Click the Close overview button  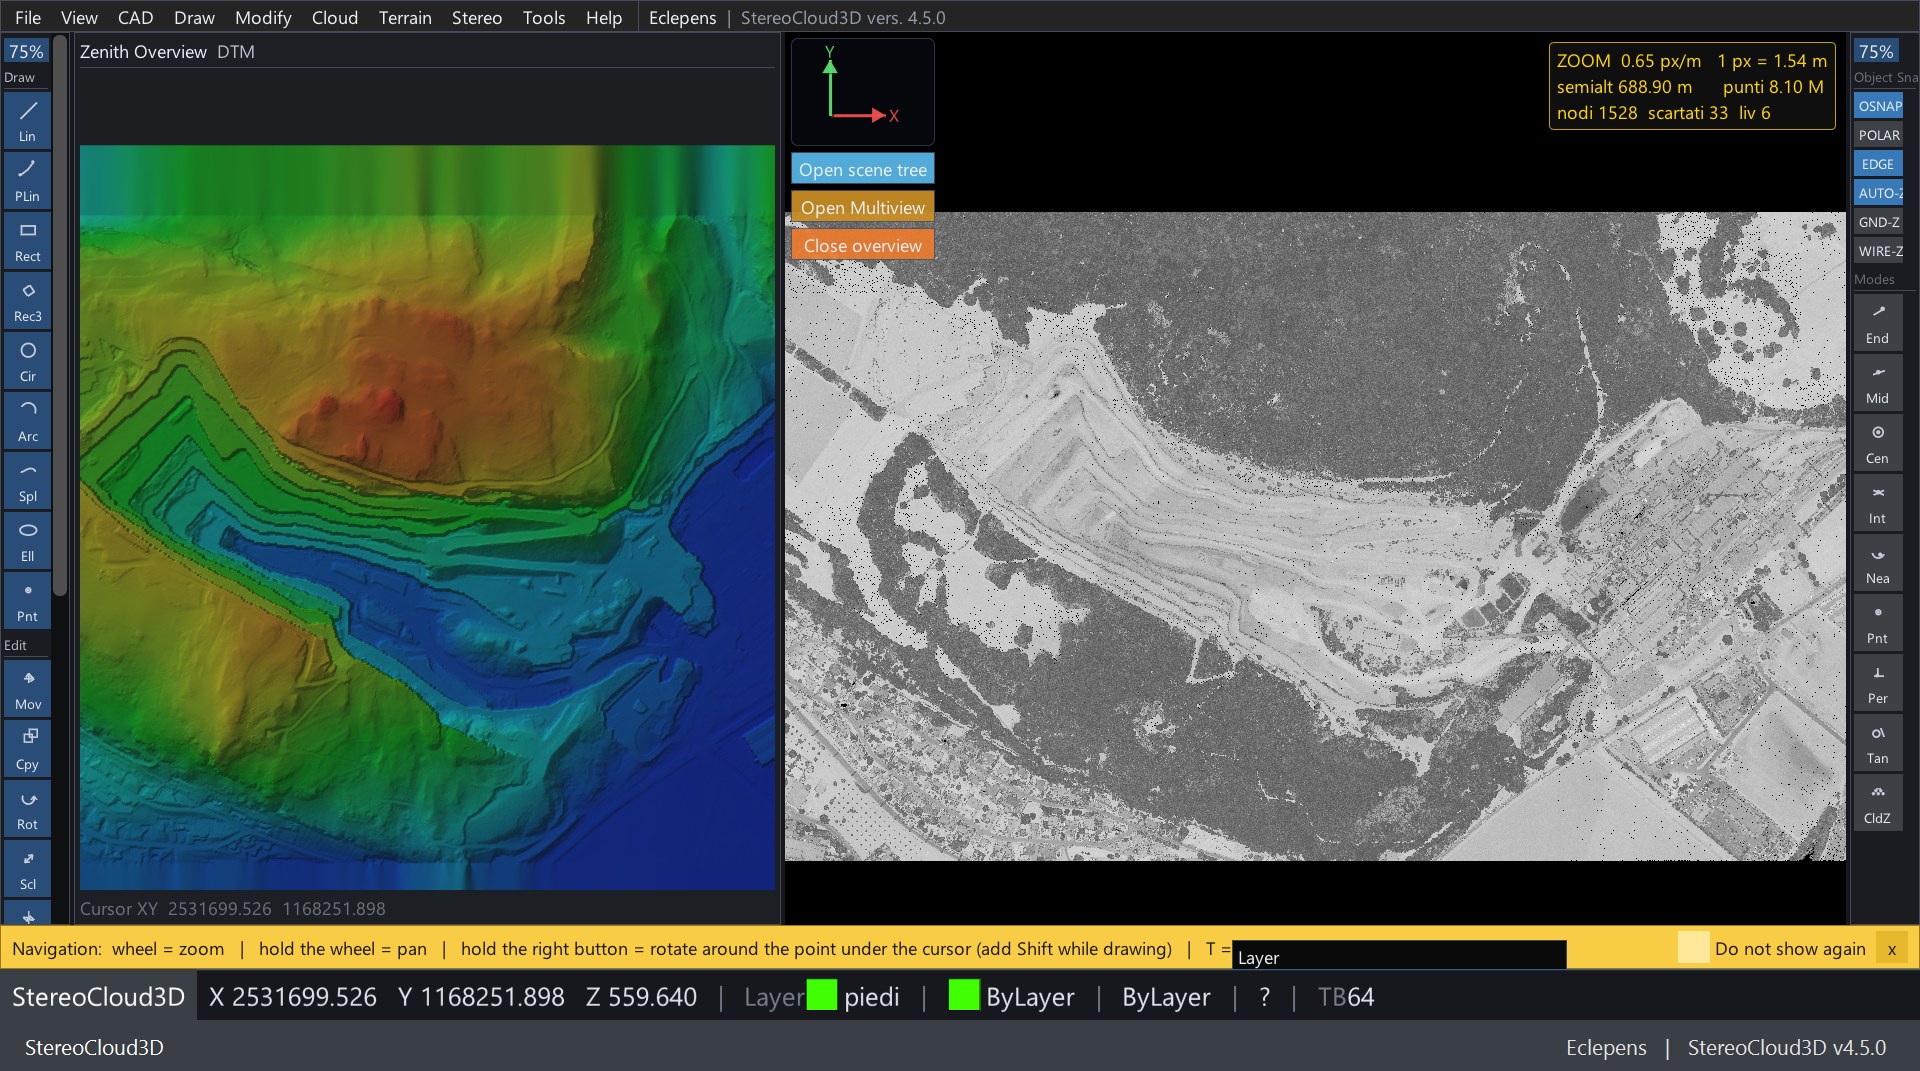pos(862,245)
